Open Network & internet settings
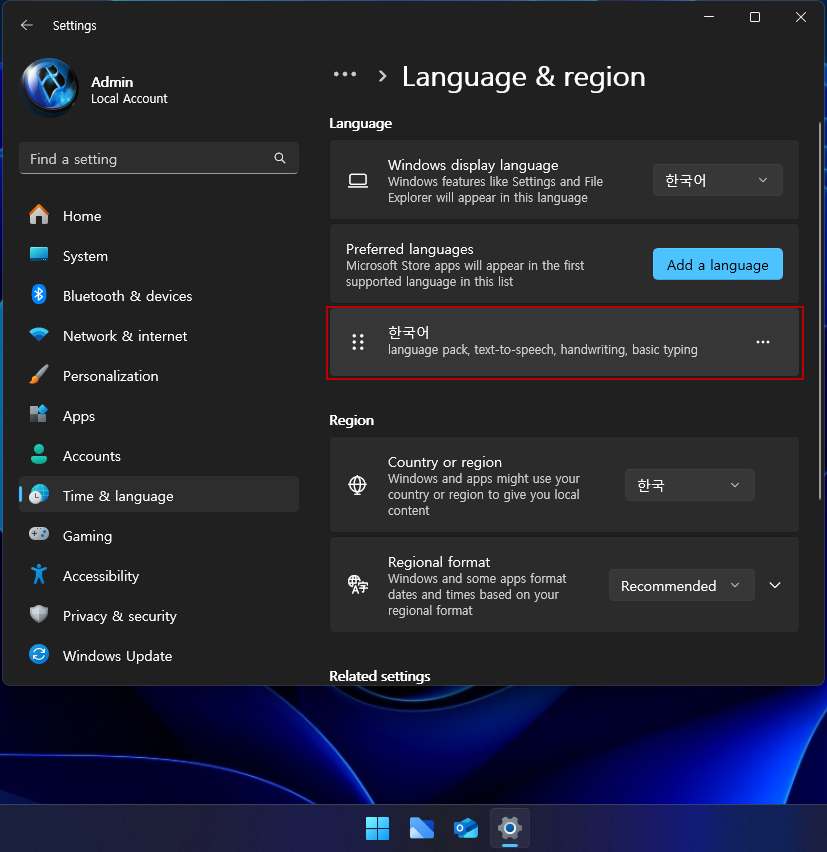The image size is (827, 852). (159, 336)
